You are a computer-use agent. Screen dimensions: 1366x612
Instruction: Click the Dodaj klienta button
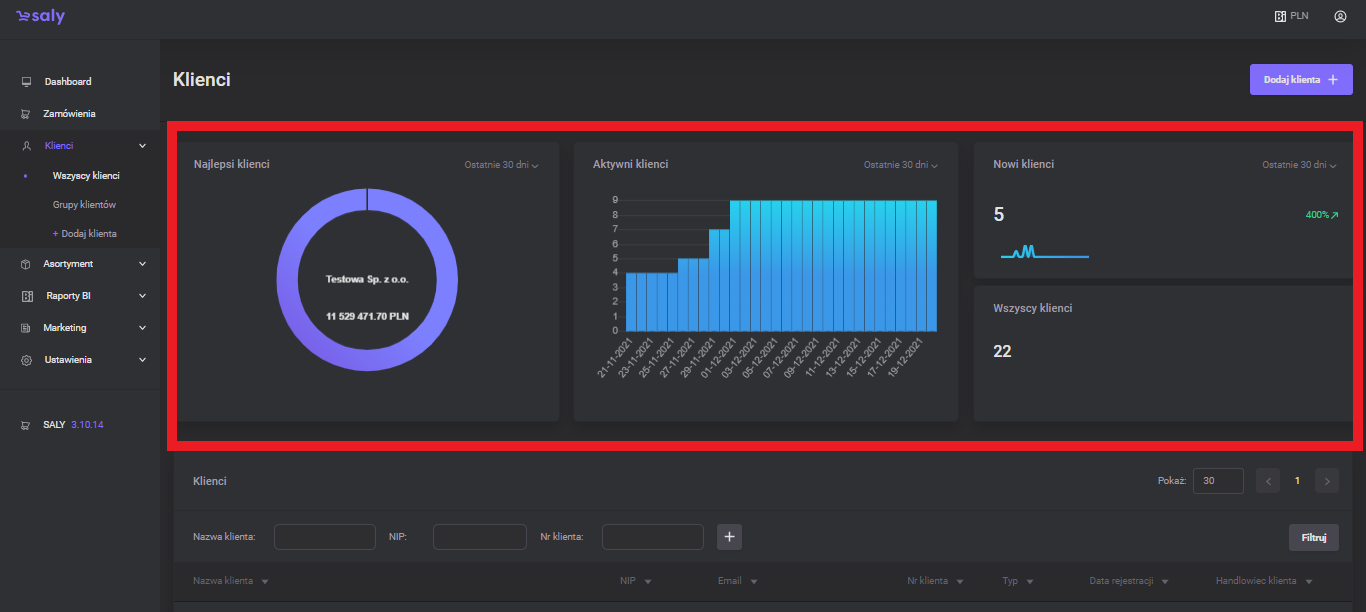click(x=1300, y=80)
